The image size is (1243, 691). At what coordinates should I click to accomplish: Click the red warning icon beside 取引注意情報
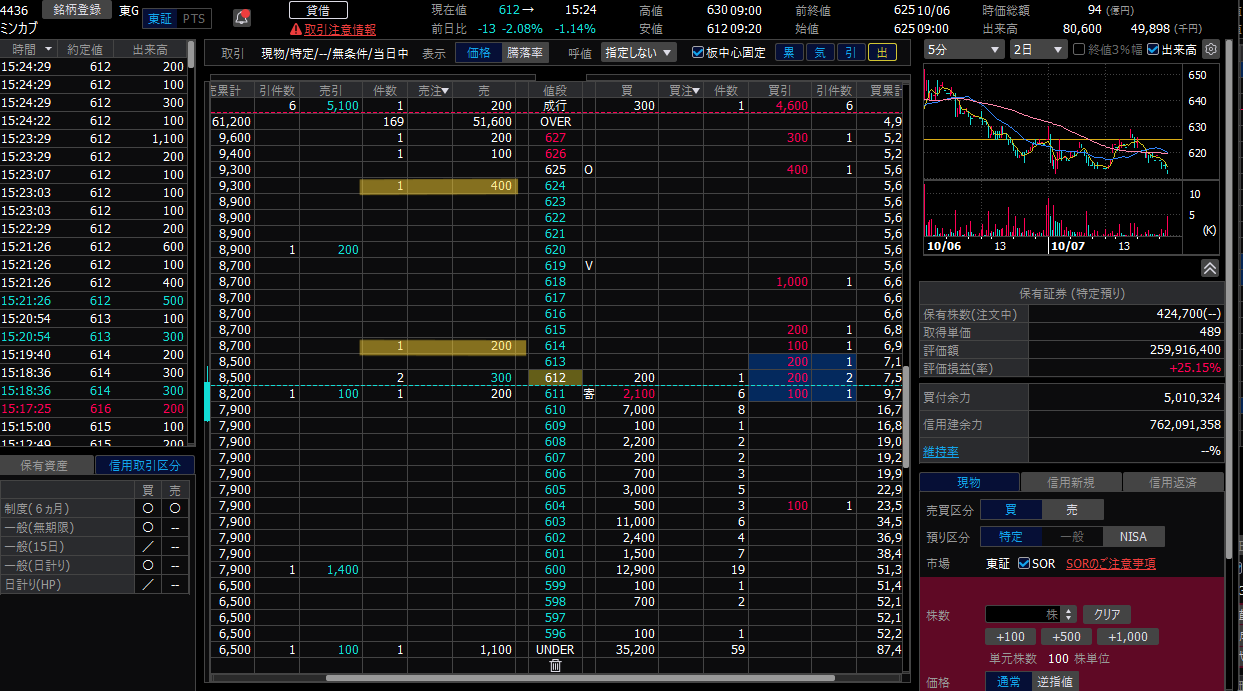pos(295,30)
